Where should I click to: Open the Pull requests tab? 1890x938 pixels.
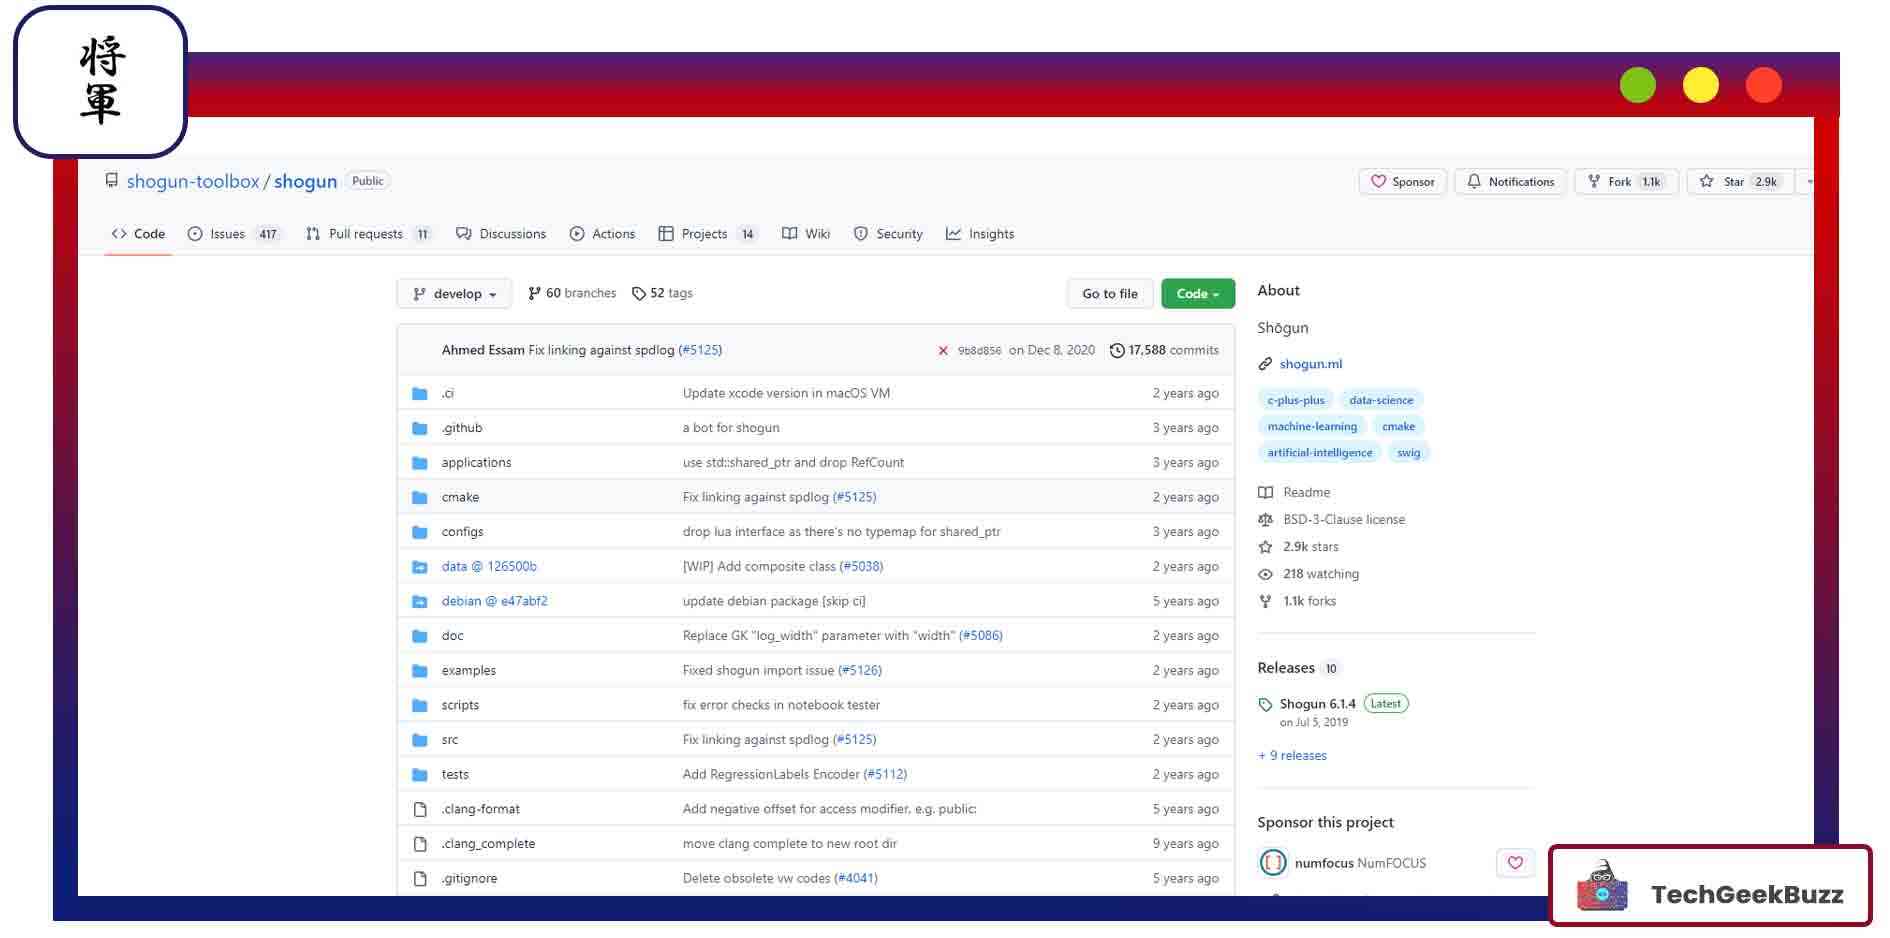point(367,234)
